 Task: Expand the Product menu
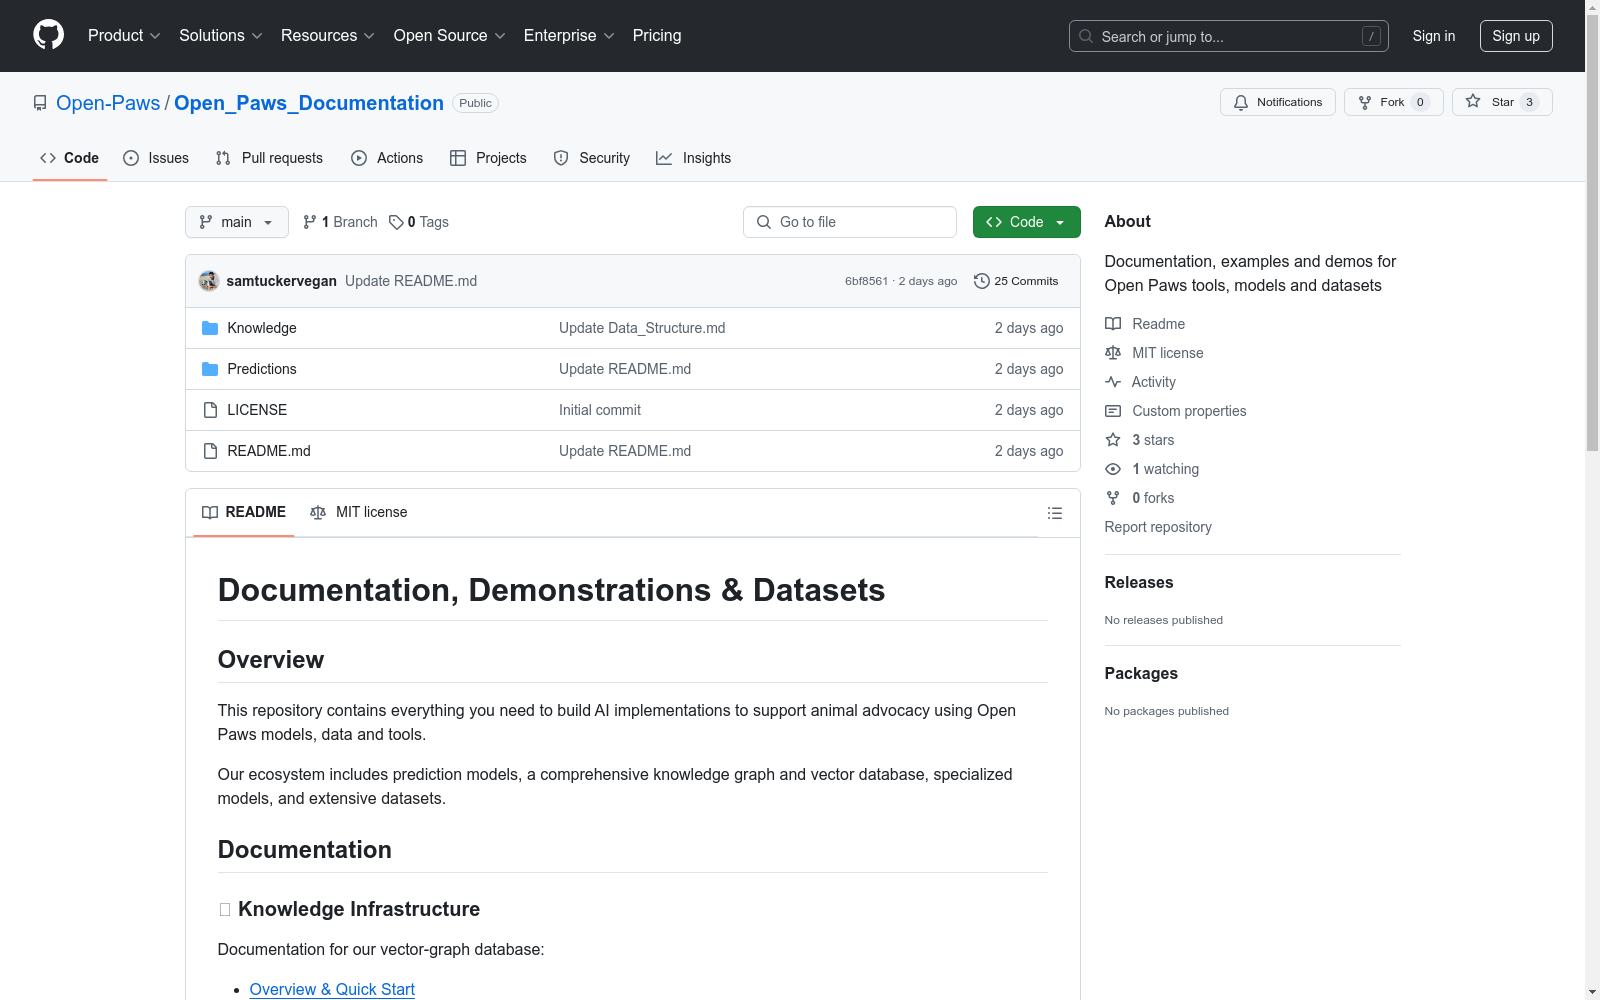(124, 35)
